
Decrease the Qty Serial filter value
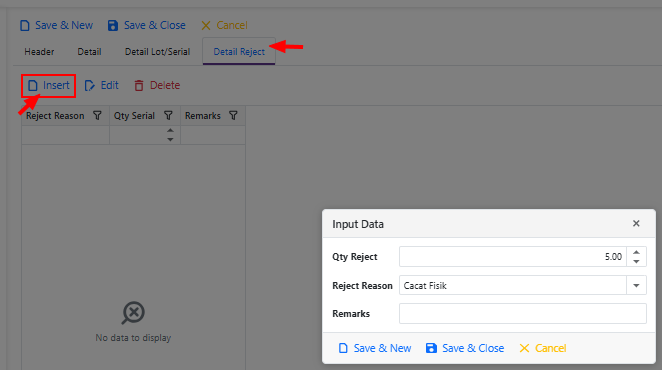170,140
